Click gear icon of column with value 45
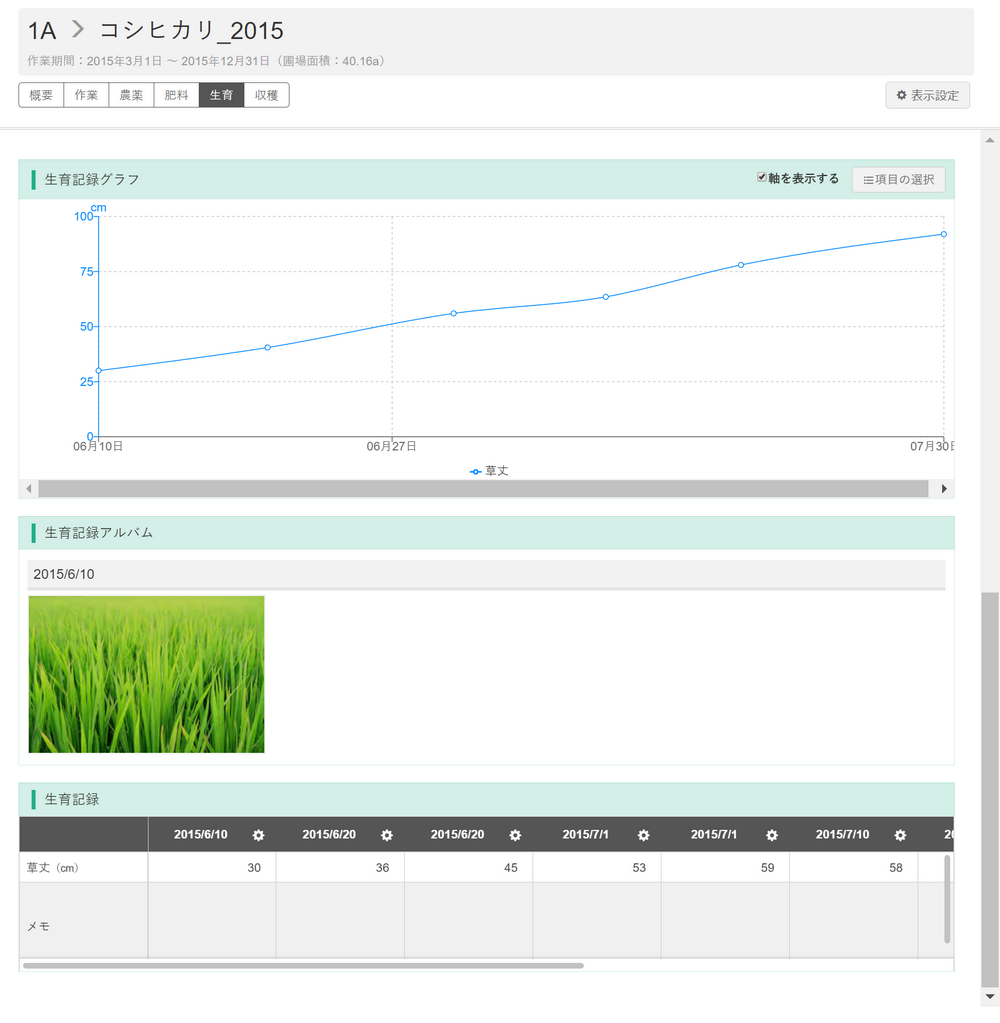Image resolution: width=1000 pixels, height=1023 pixels. [x=515, y=835]
